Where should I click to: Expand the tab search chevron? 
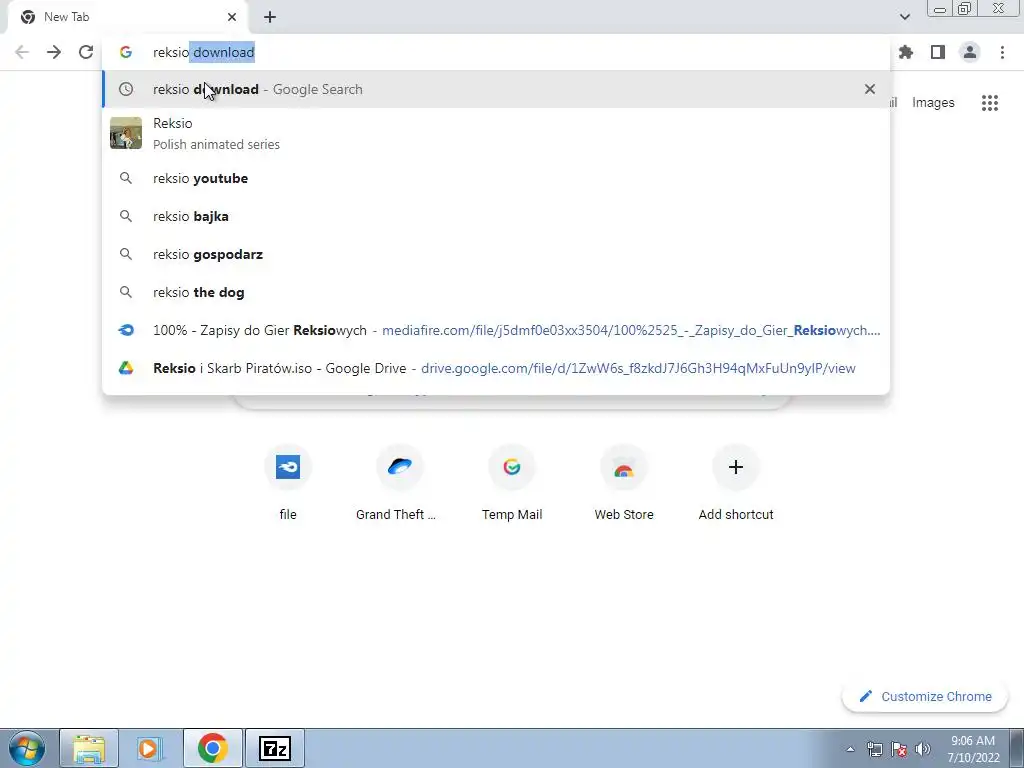coord(904,17)
